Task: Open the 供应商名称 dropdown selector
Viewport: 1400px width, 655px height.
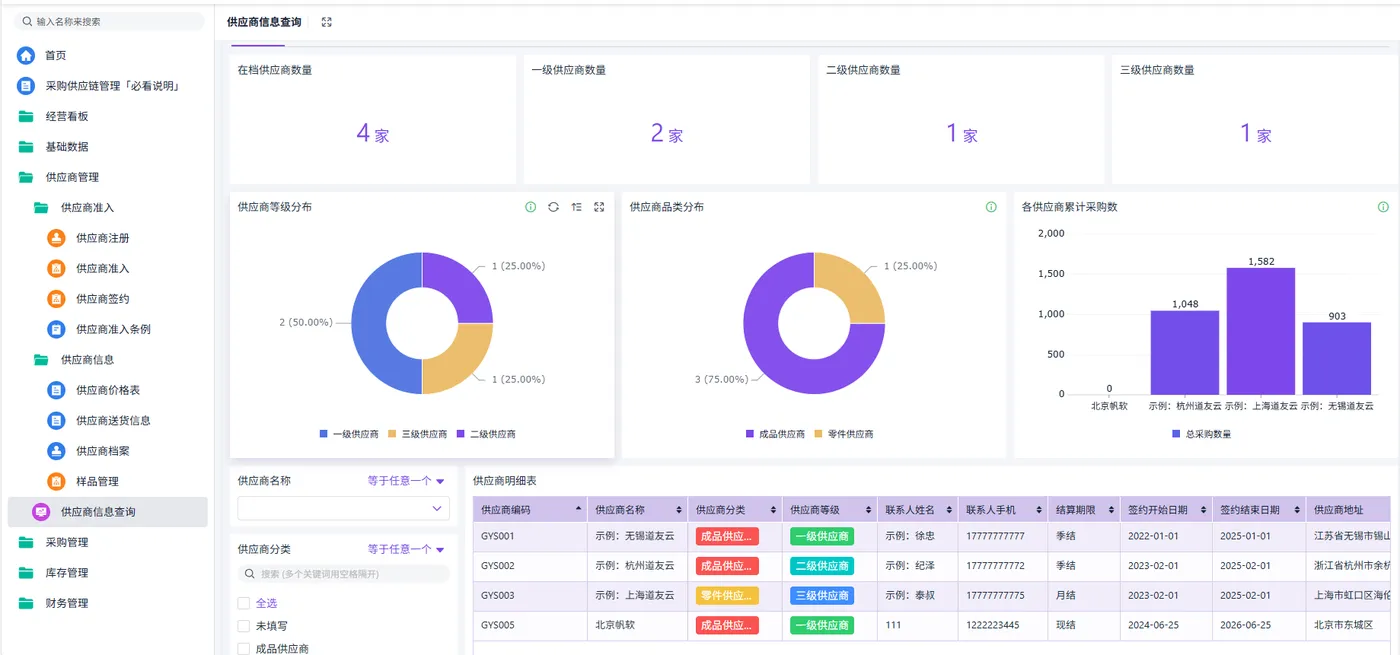Action: click(343, 508)
